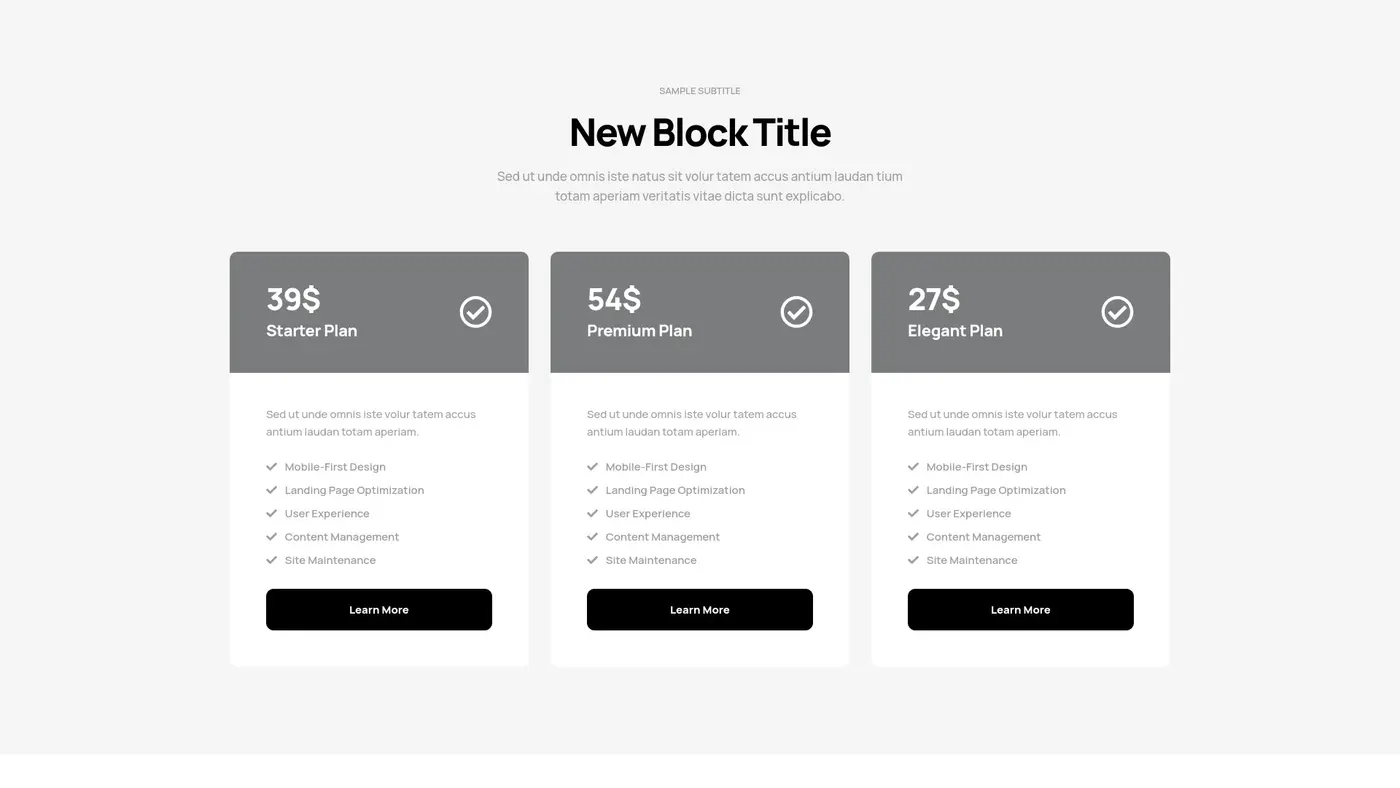
Task: Click Learn More on the Premium Plan
Action: point(699,609)
